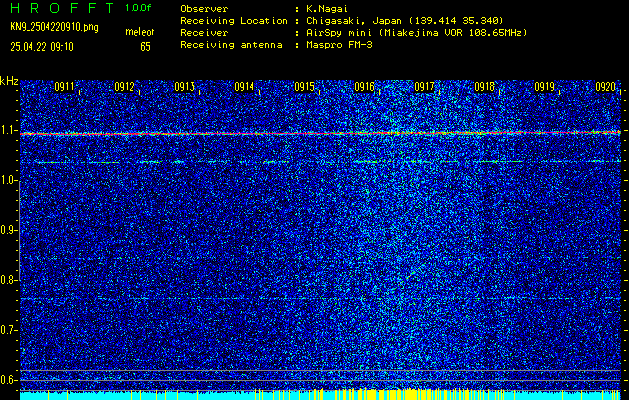
Task: Click the meteor count value 65
Action: (x=145, y=47)
